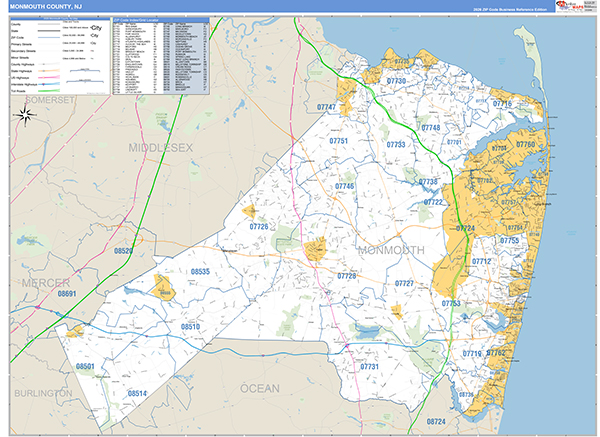Screen dimensions: 600x437
Task: Click the compass rose north arrow icon
Action: click(x=27, y=115)
